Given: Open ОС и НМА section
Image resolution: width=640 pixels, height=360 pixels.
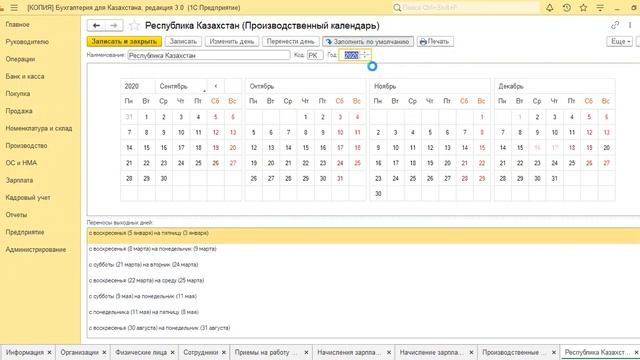Looking at the screenshot, I should [21, 163].
